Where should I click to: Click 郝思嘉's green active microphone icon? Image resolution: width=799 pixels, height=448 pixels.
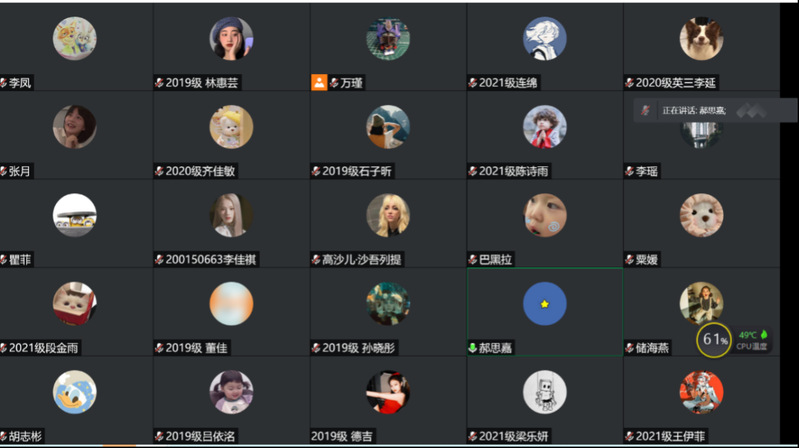[x=472, y=348]
